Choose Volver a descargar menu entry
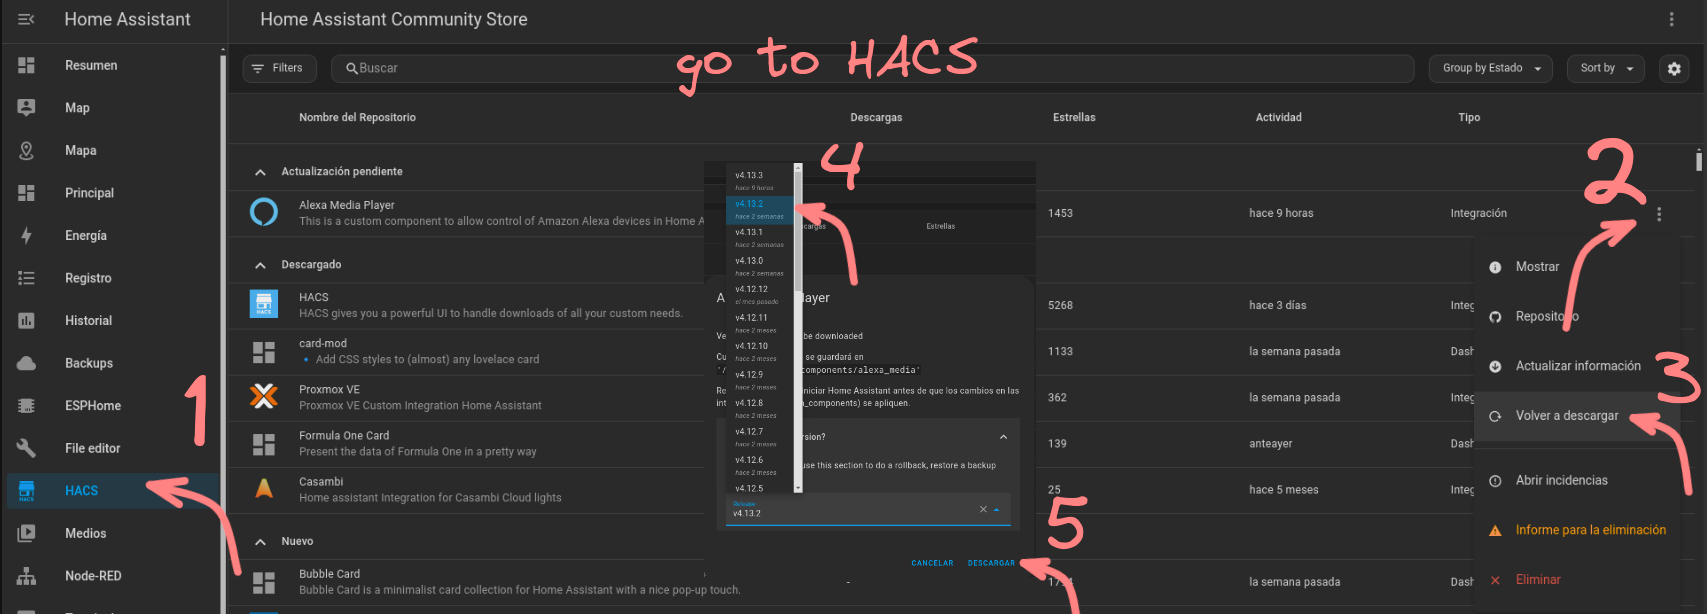 pos(1578,416)
